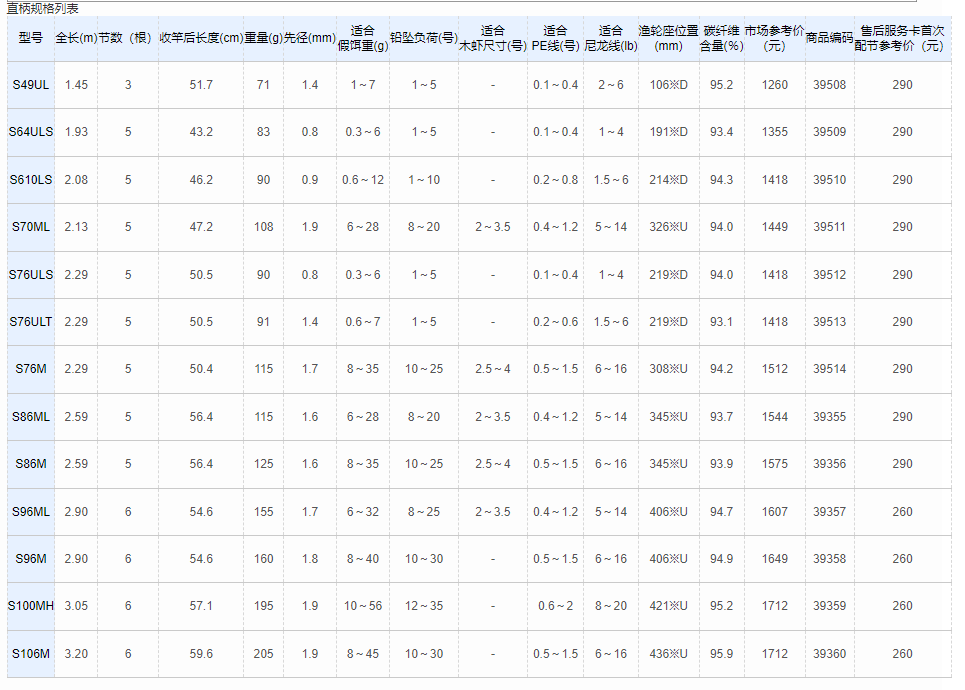This screenshot has height=690, width=965.
Task: Click the 商品编码 column header
Action: [x=830, y=38]
